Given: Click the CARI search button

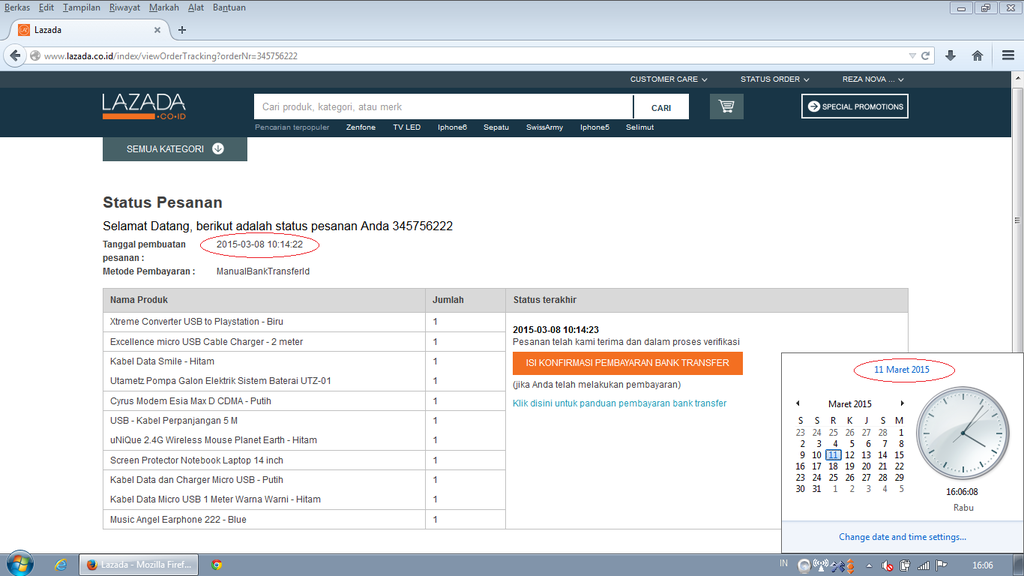Looking at the screenshot, I should coord(661,108).
